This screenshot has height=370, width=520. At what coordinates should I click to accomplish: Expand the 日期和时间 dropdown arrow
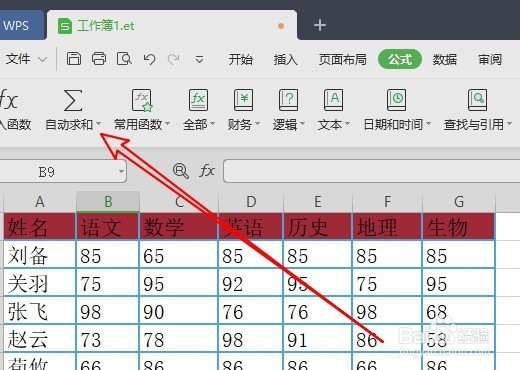[x=429, y=124]
